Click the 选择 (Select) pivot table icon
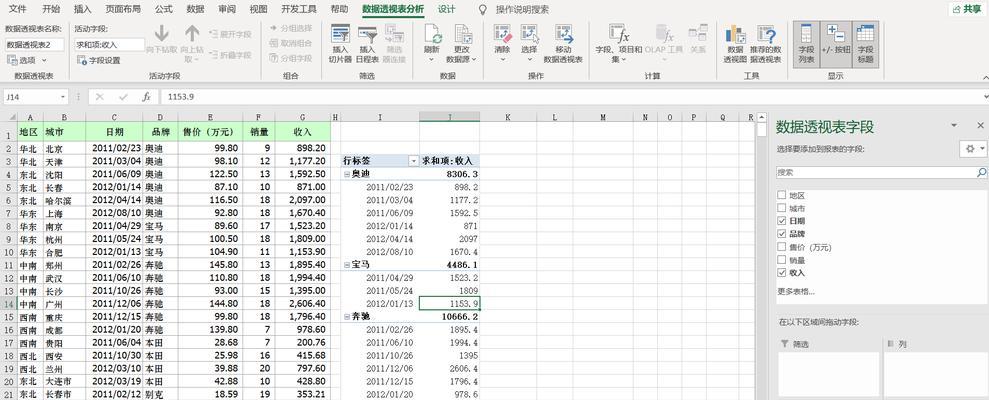This screenshot has height=400, width=989. pos(530,35)
